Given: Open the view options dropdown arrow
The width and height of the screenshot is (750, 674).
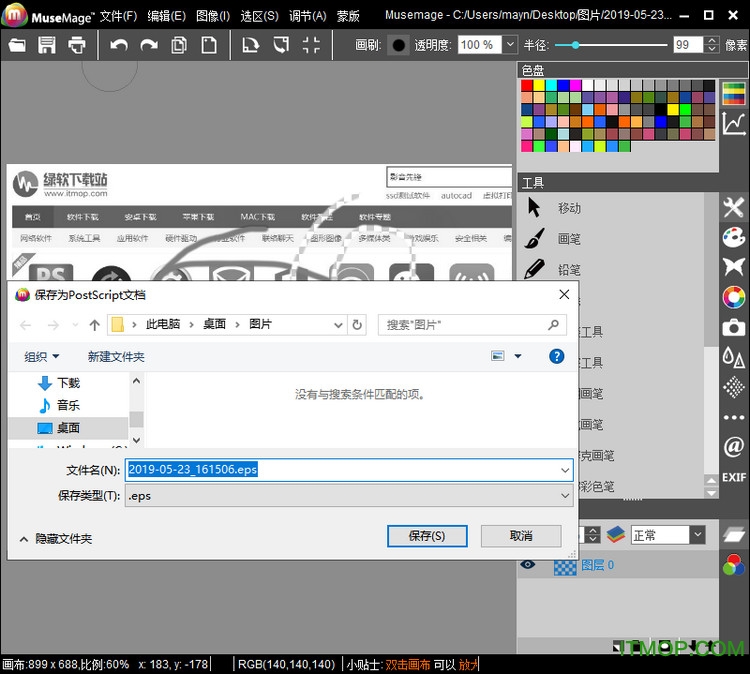Looking at the screenshot, I should (x=518, y=356).
